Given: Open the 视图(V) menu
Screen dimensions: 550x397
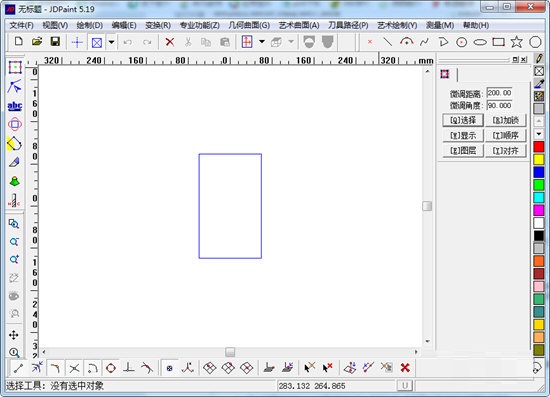Looking at the screenshot, I should (55, 25).
